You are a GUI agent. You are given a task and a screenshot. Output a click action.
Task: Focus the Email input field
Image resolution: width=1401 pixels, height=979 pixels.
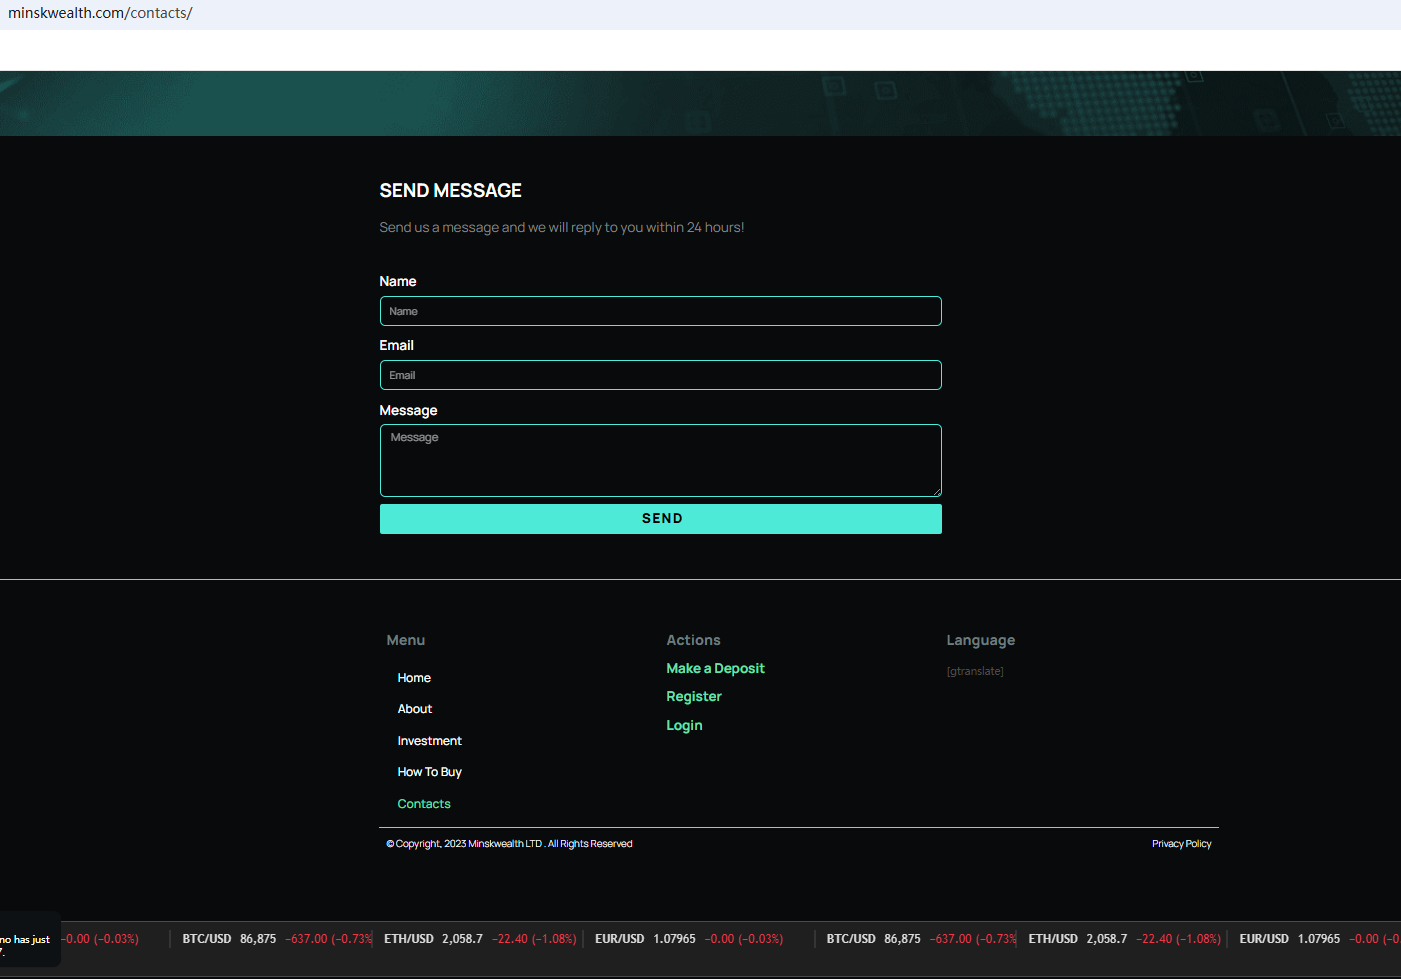(660, 375)
